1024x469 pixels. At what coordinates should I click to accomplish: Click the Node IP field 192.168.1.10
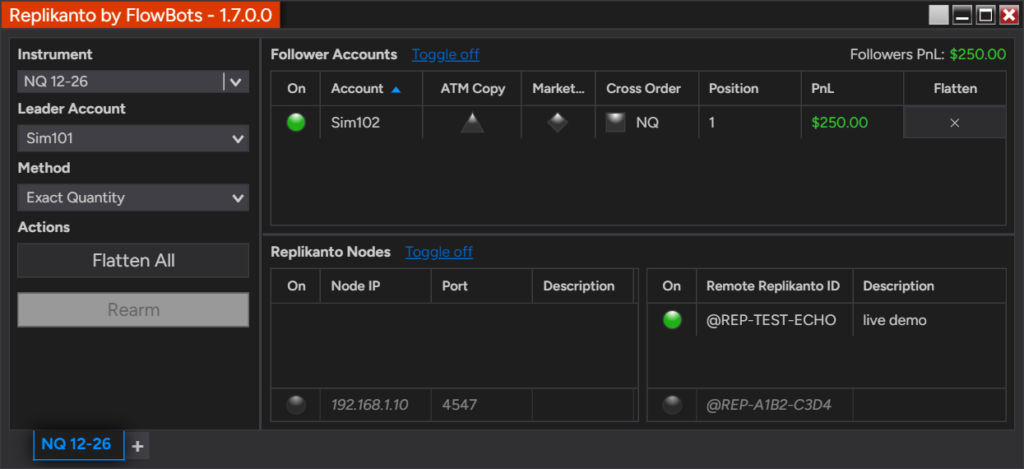376,405
